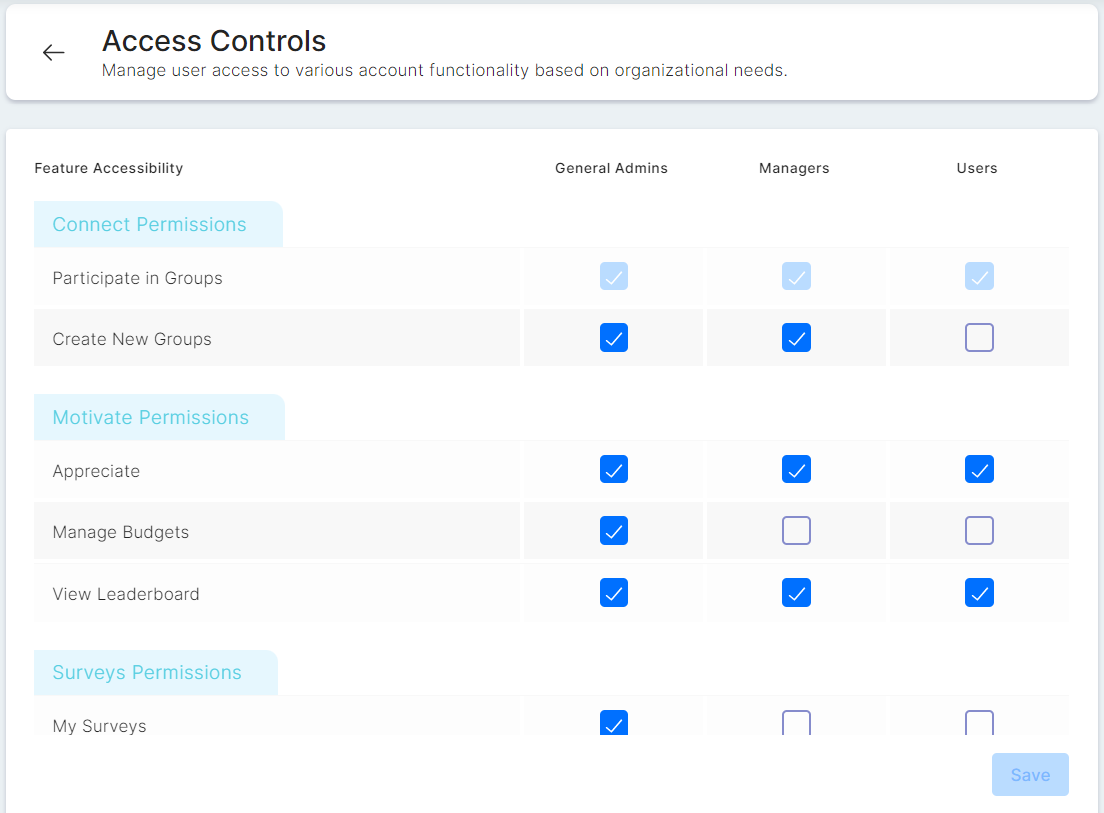Viewport: 1104px width, 813px height.
Task: Click the Save button
Action: pyautogui.click(x=1030, y=775)
